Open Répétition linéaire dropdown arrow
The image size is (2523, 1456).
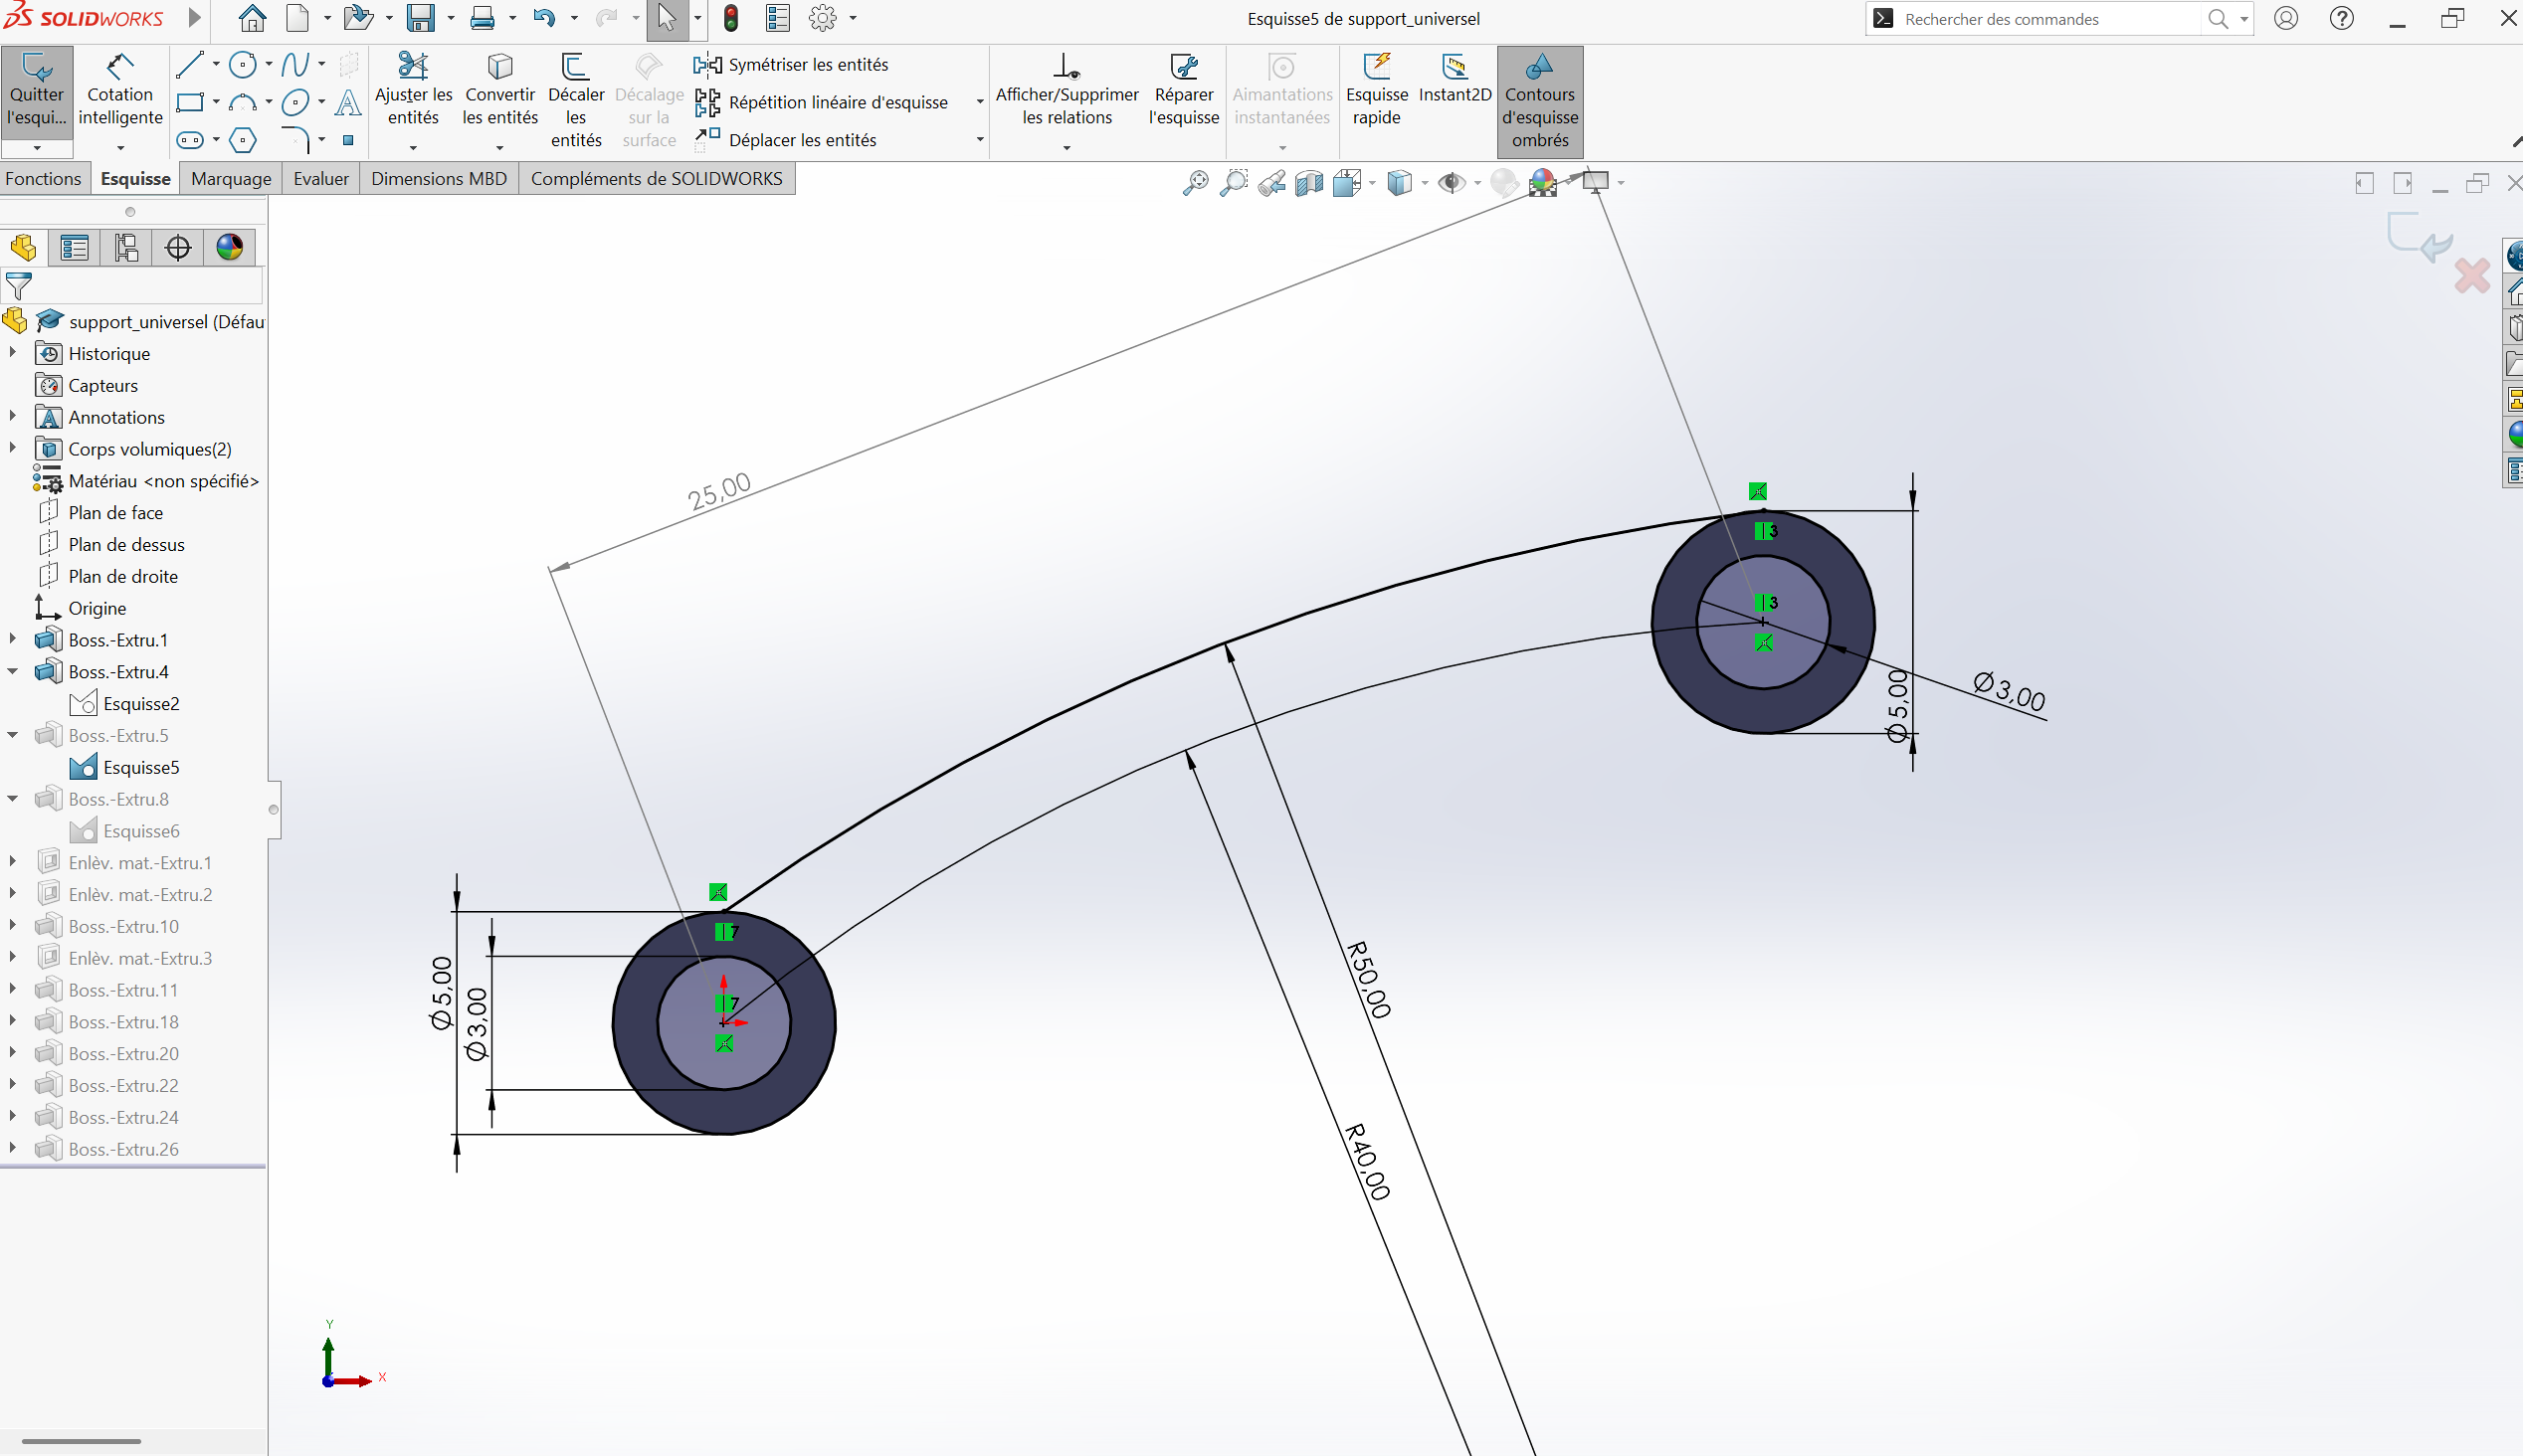pos(979,102)
